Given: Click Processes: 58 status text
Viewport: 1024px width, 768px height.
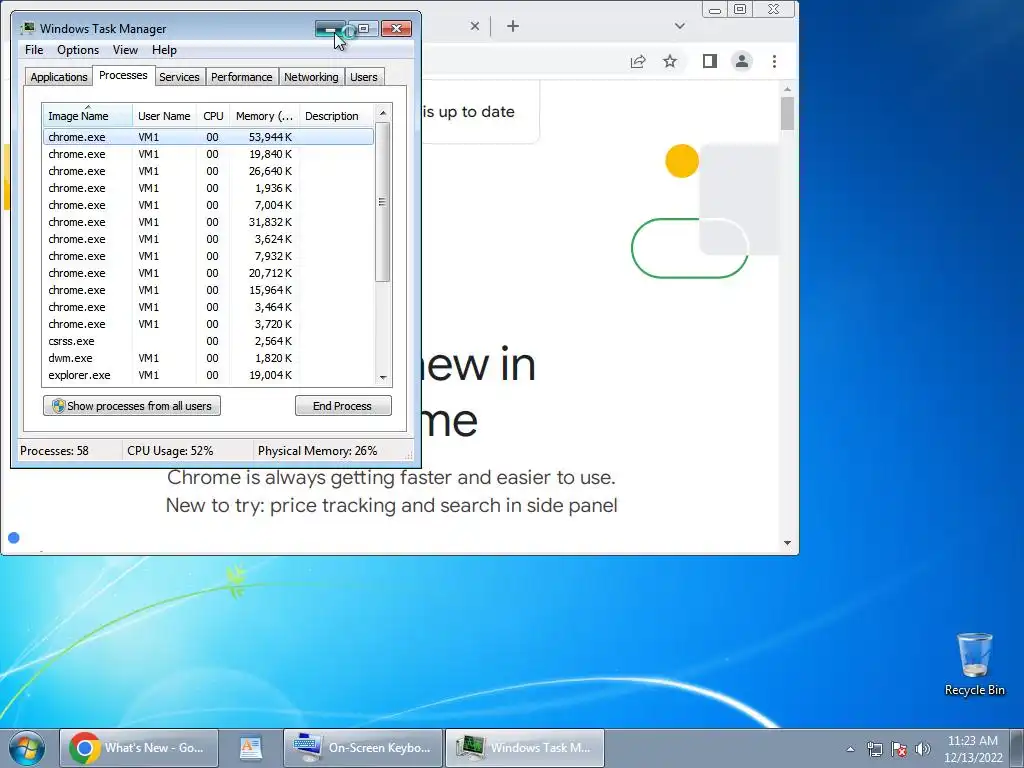Looking at the screenshot, I should click(54, 451).
